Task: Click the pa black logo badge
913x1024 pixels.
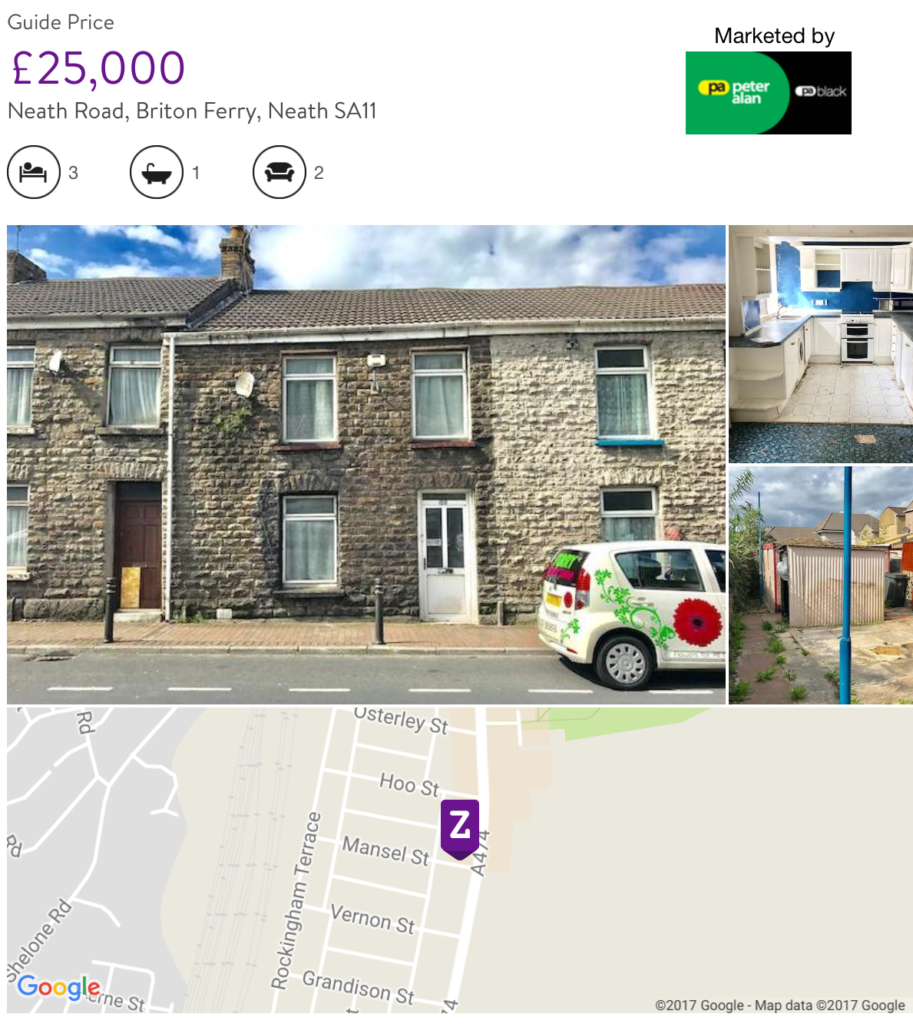Action: (821, 91)
